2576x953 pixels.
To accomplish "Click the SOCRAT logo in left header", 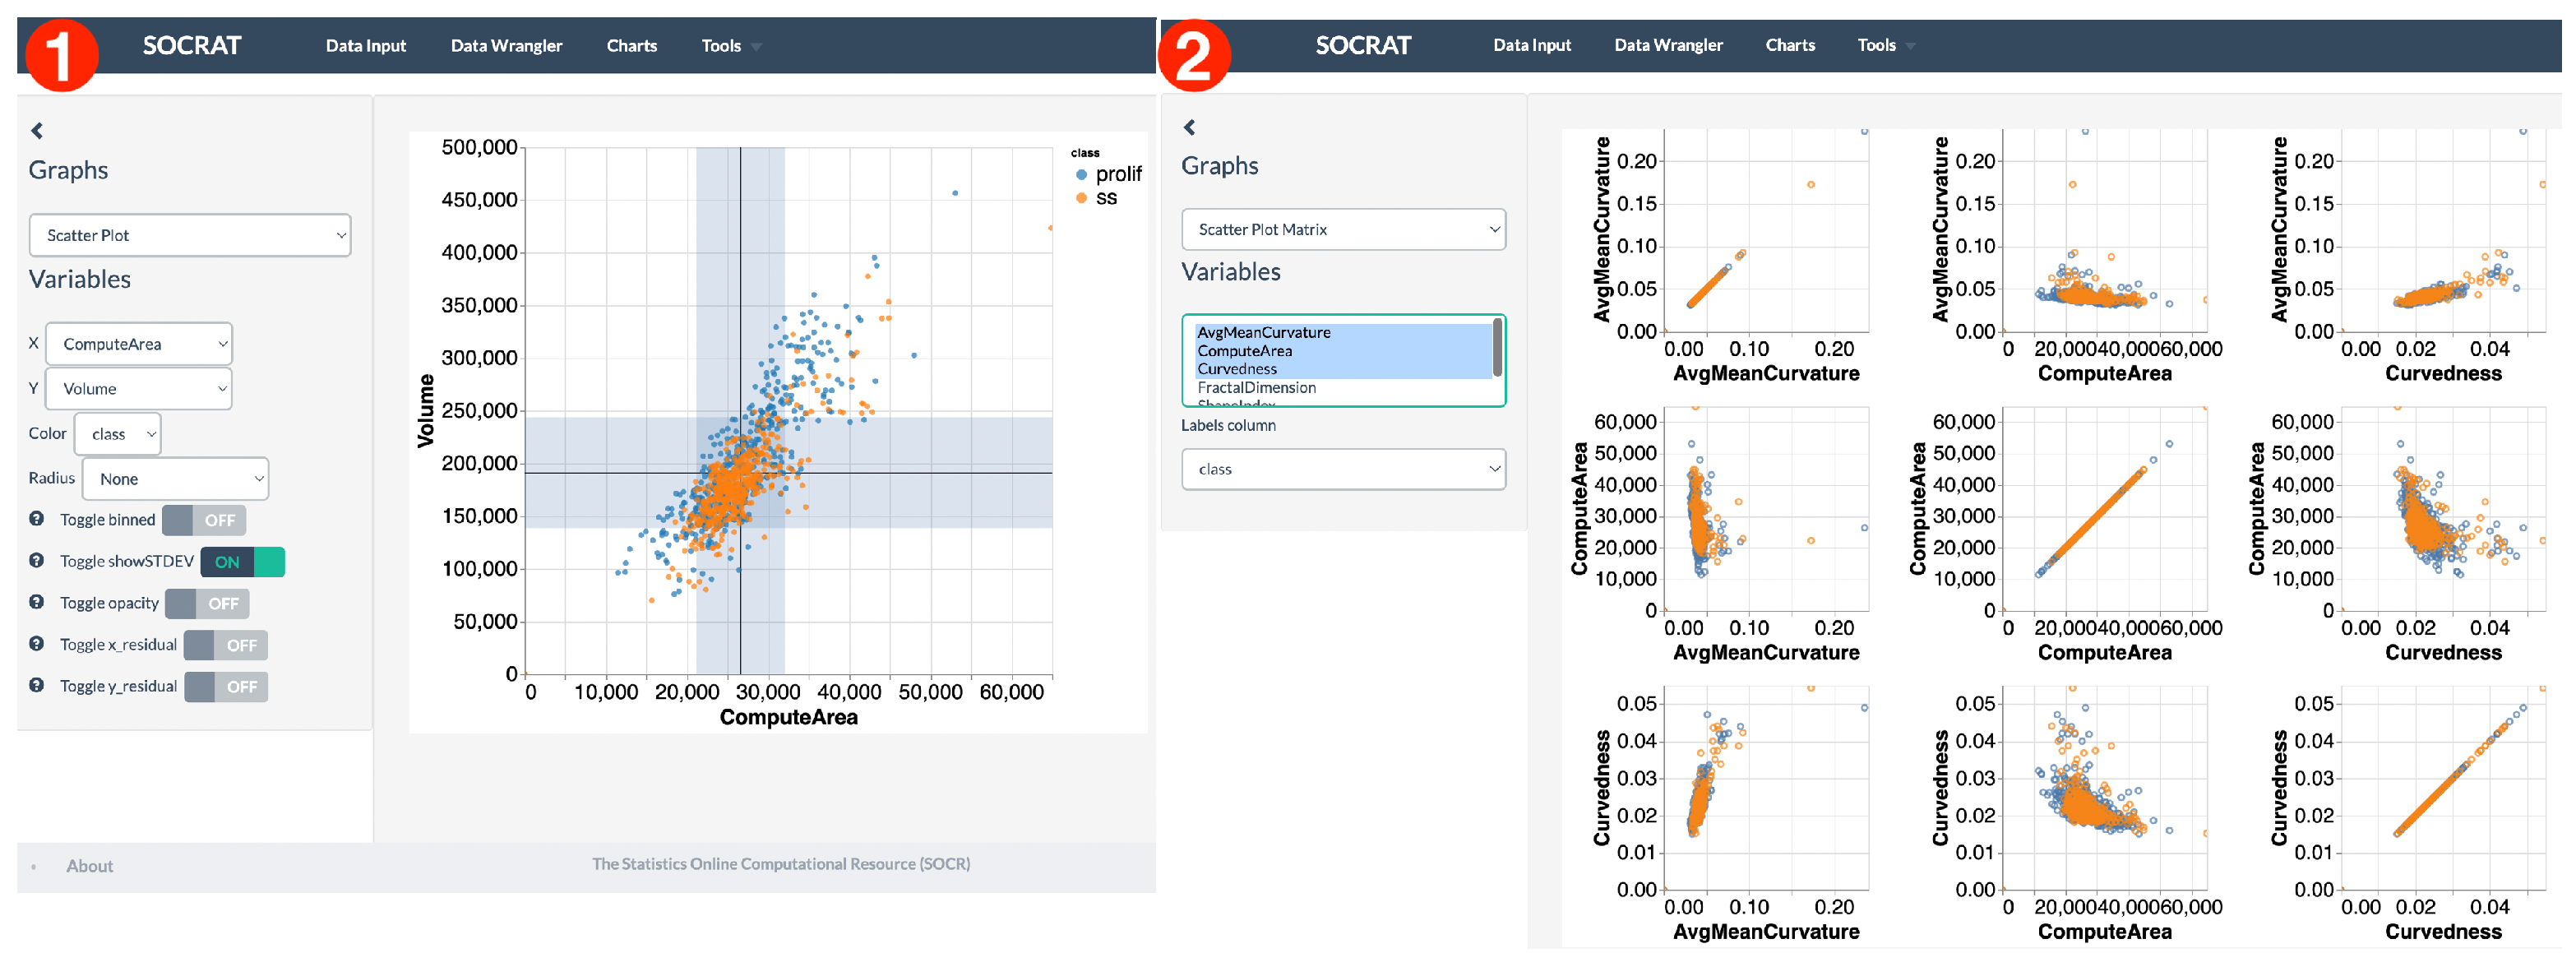I will pyautogui.click(x=191, y=46).
